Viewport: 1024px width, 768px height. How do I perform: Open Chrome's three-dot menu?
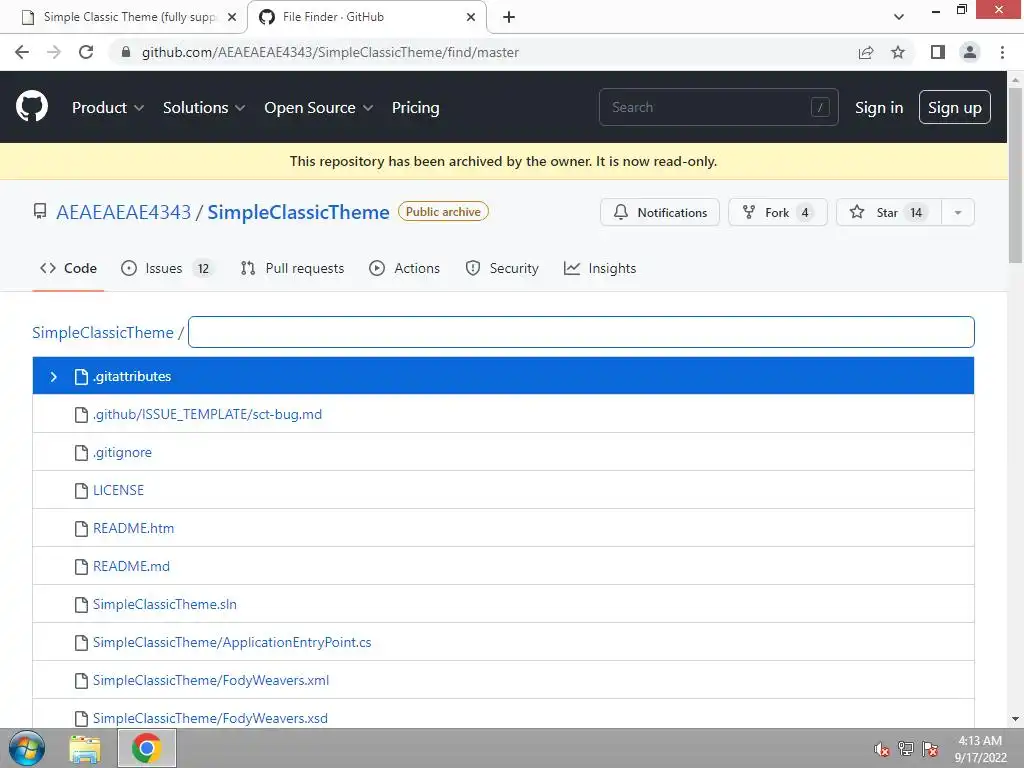click(1002, 52)
